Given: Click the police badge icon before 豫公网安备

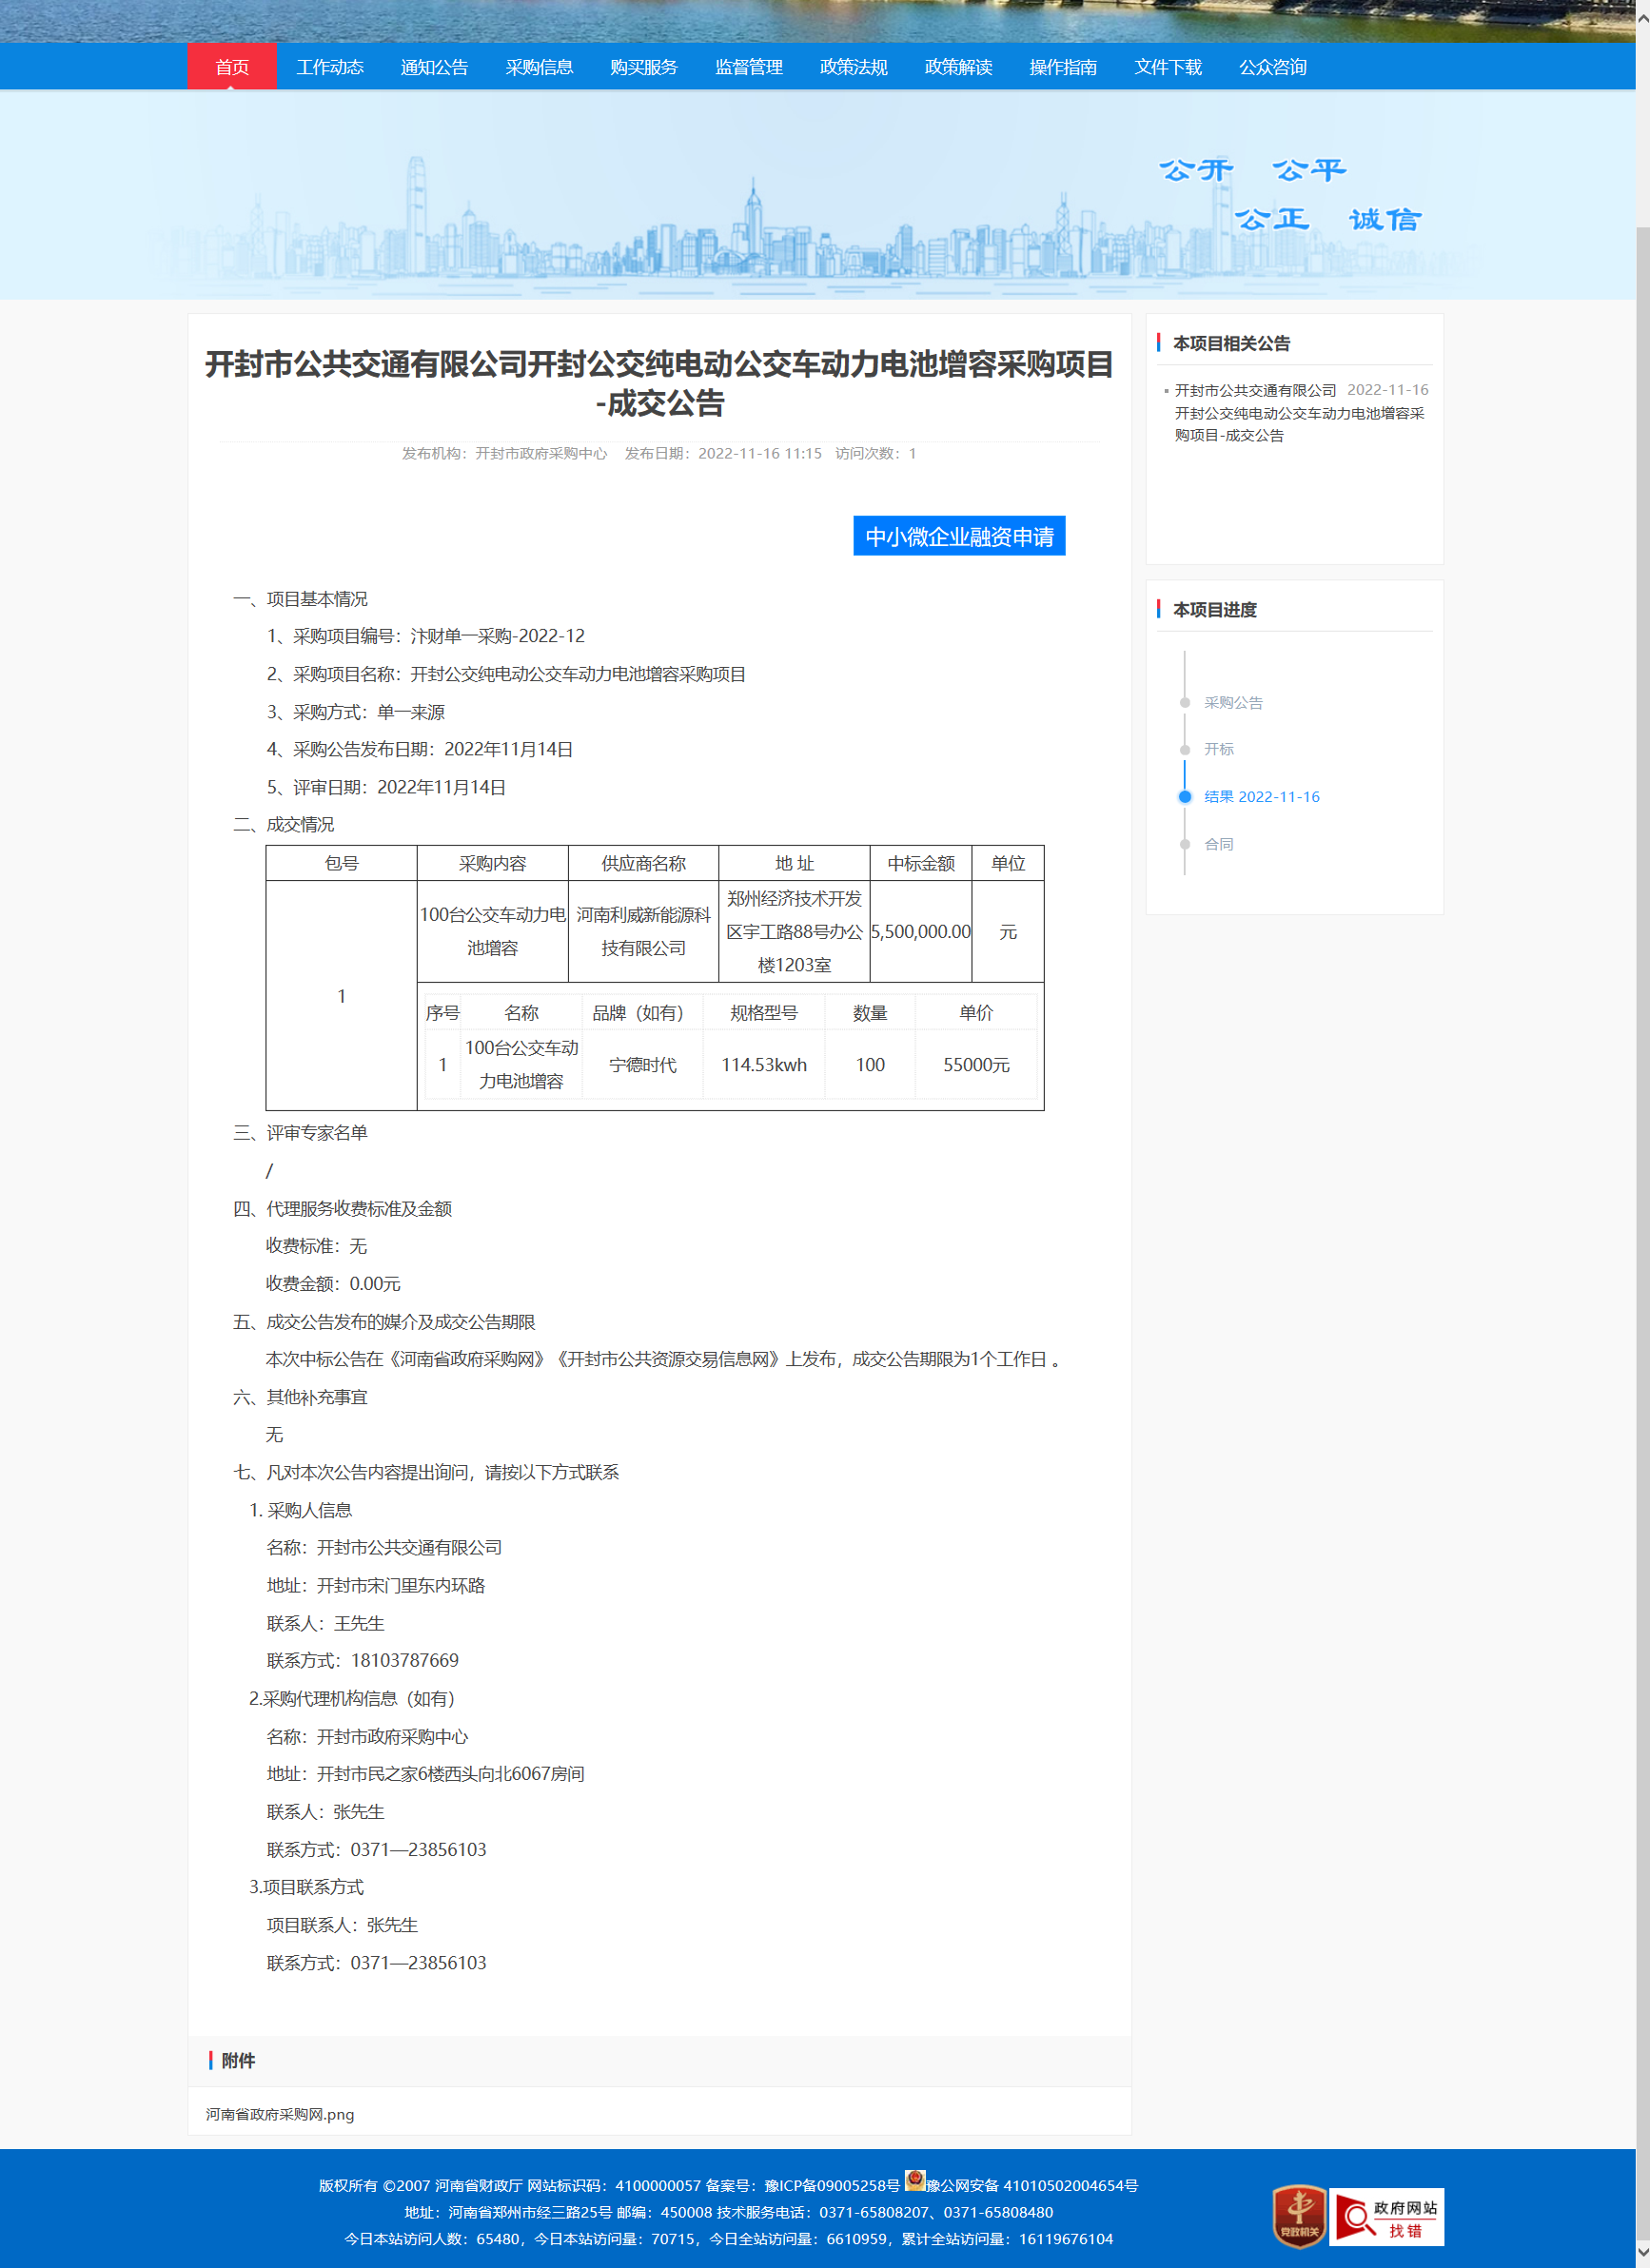Looking at the screenshot, I should pyautogui.click(x=915, y=2180).
